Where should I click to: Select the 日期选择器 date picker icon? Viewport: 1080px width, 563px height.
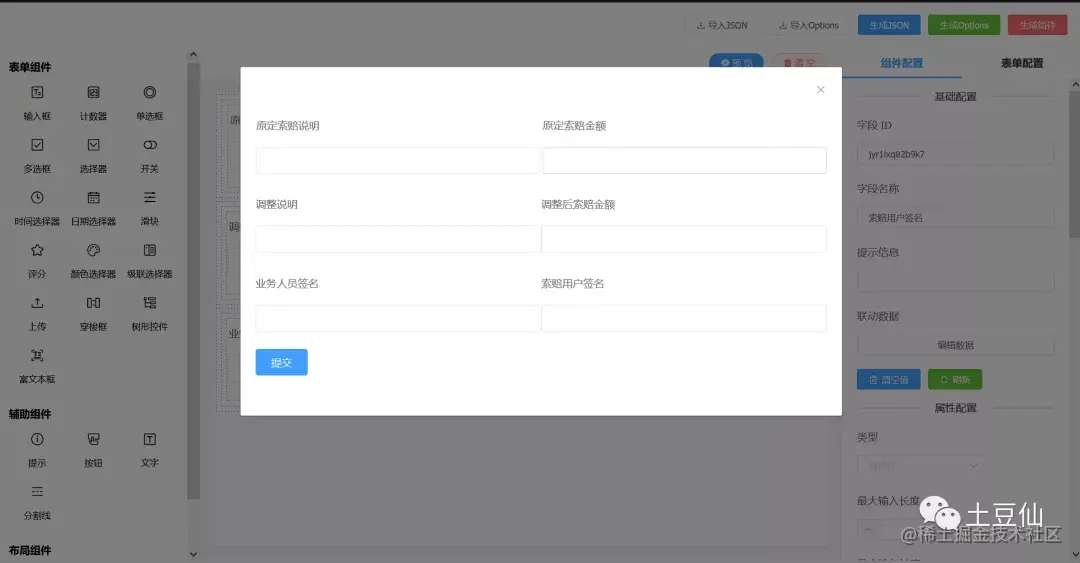(93, 198)
